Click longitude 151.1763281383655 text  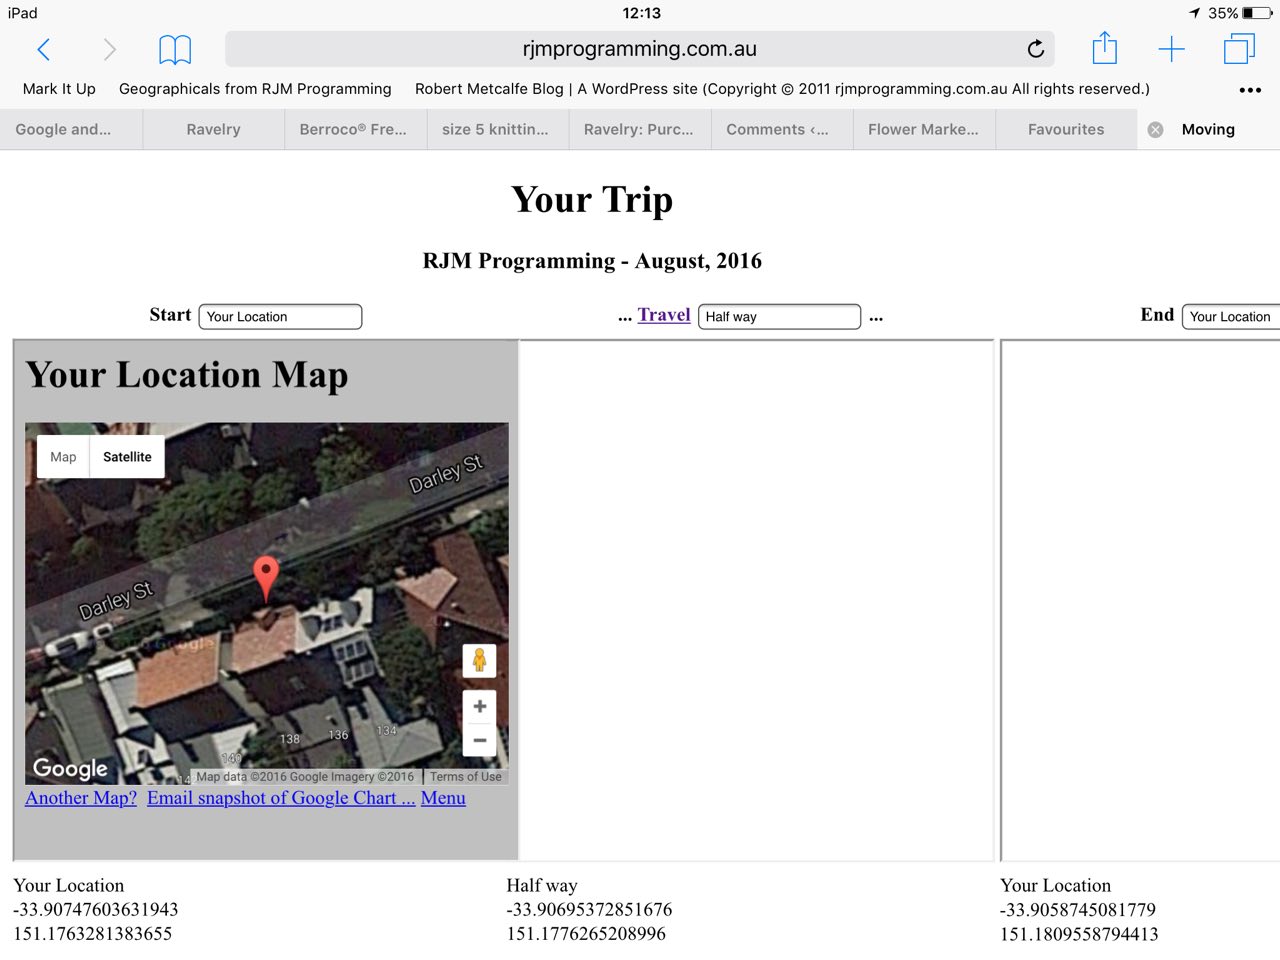93,934
